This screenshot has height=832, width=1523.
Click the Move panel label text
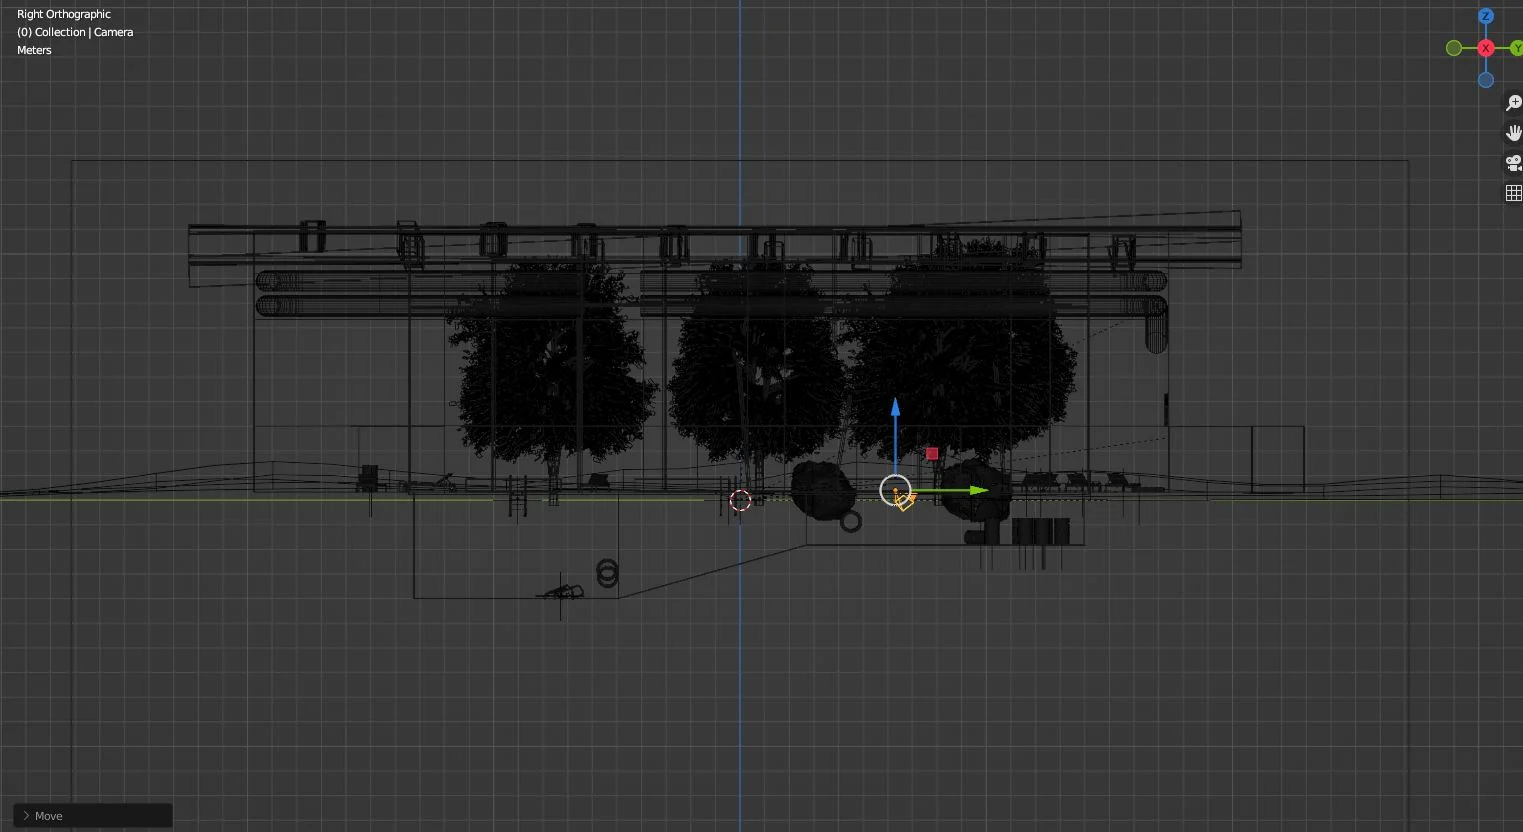[48, 815]
